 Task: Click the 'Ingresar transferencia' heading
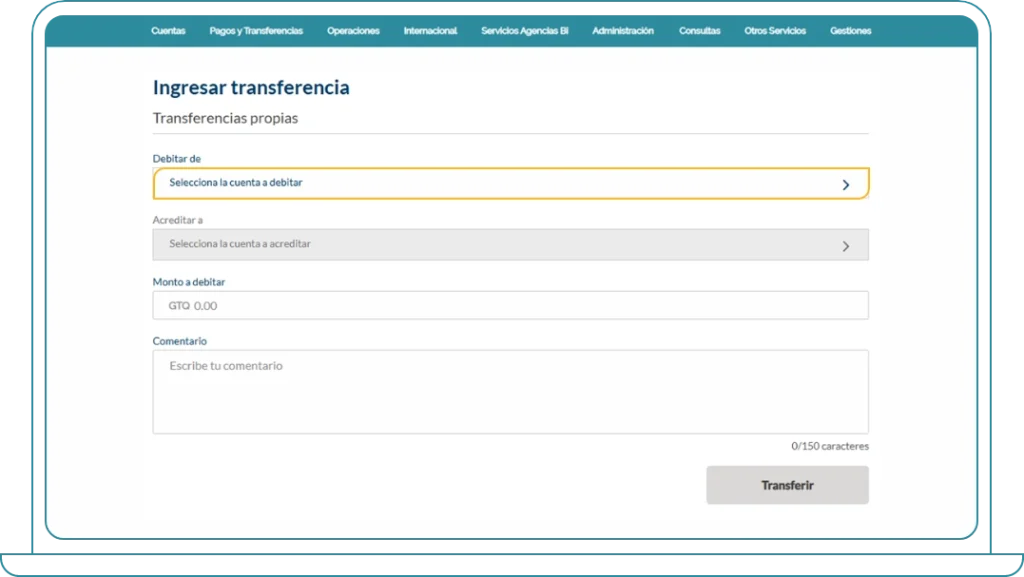pyautogui.click(x=250, y=88)
